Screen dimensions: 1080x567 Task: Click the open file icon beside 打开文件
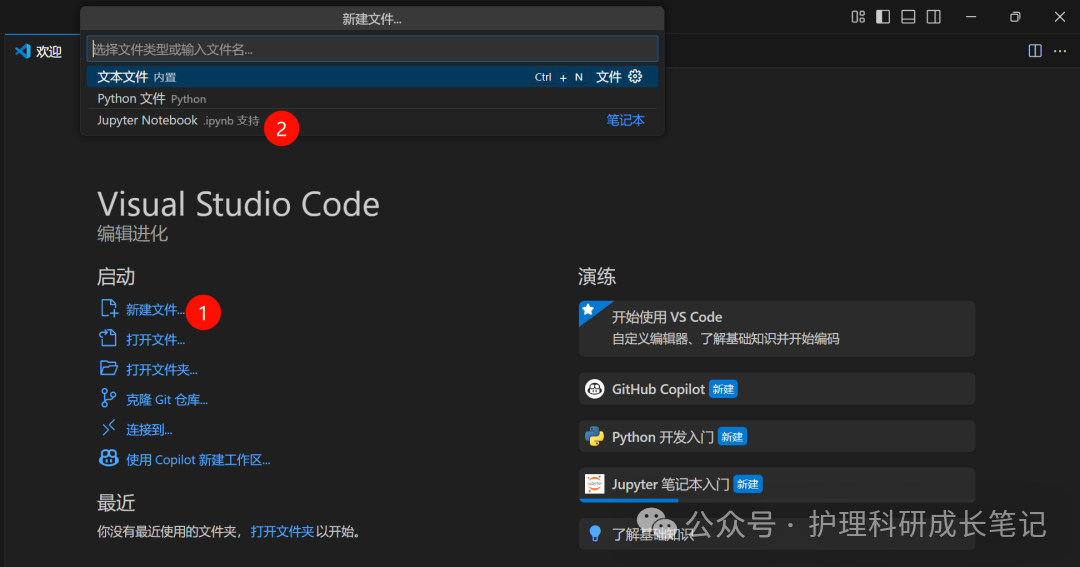click(x=108, y=338)
